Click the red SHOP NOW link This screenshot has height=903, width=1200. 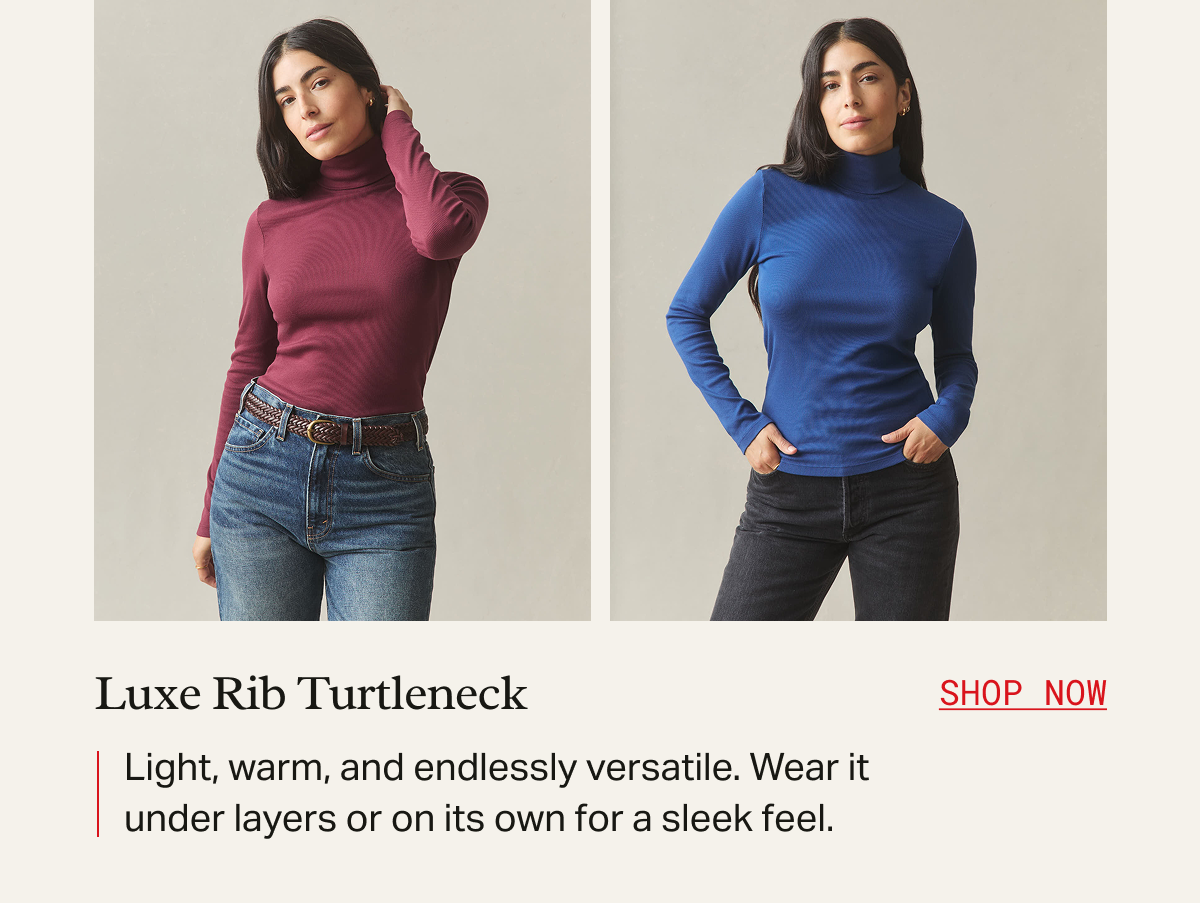click(1022, 693)
